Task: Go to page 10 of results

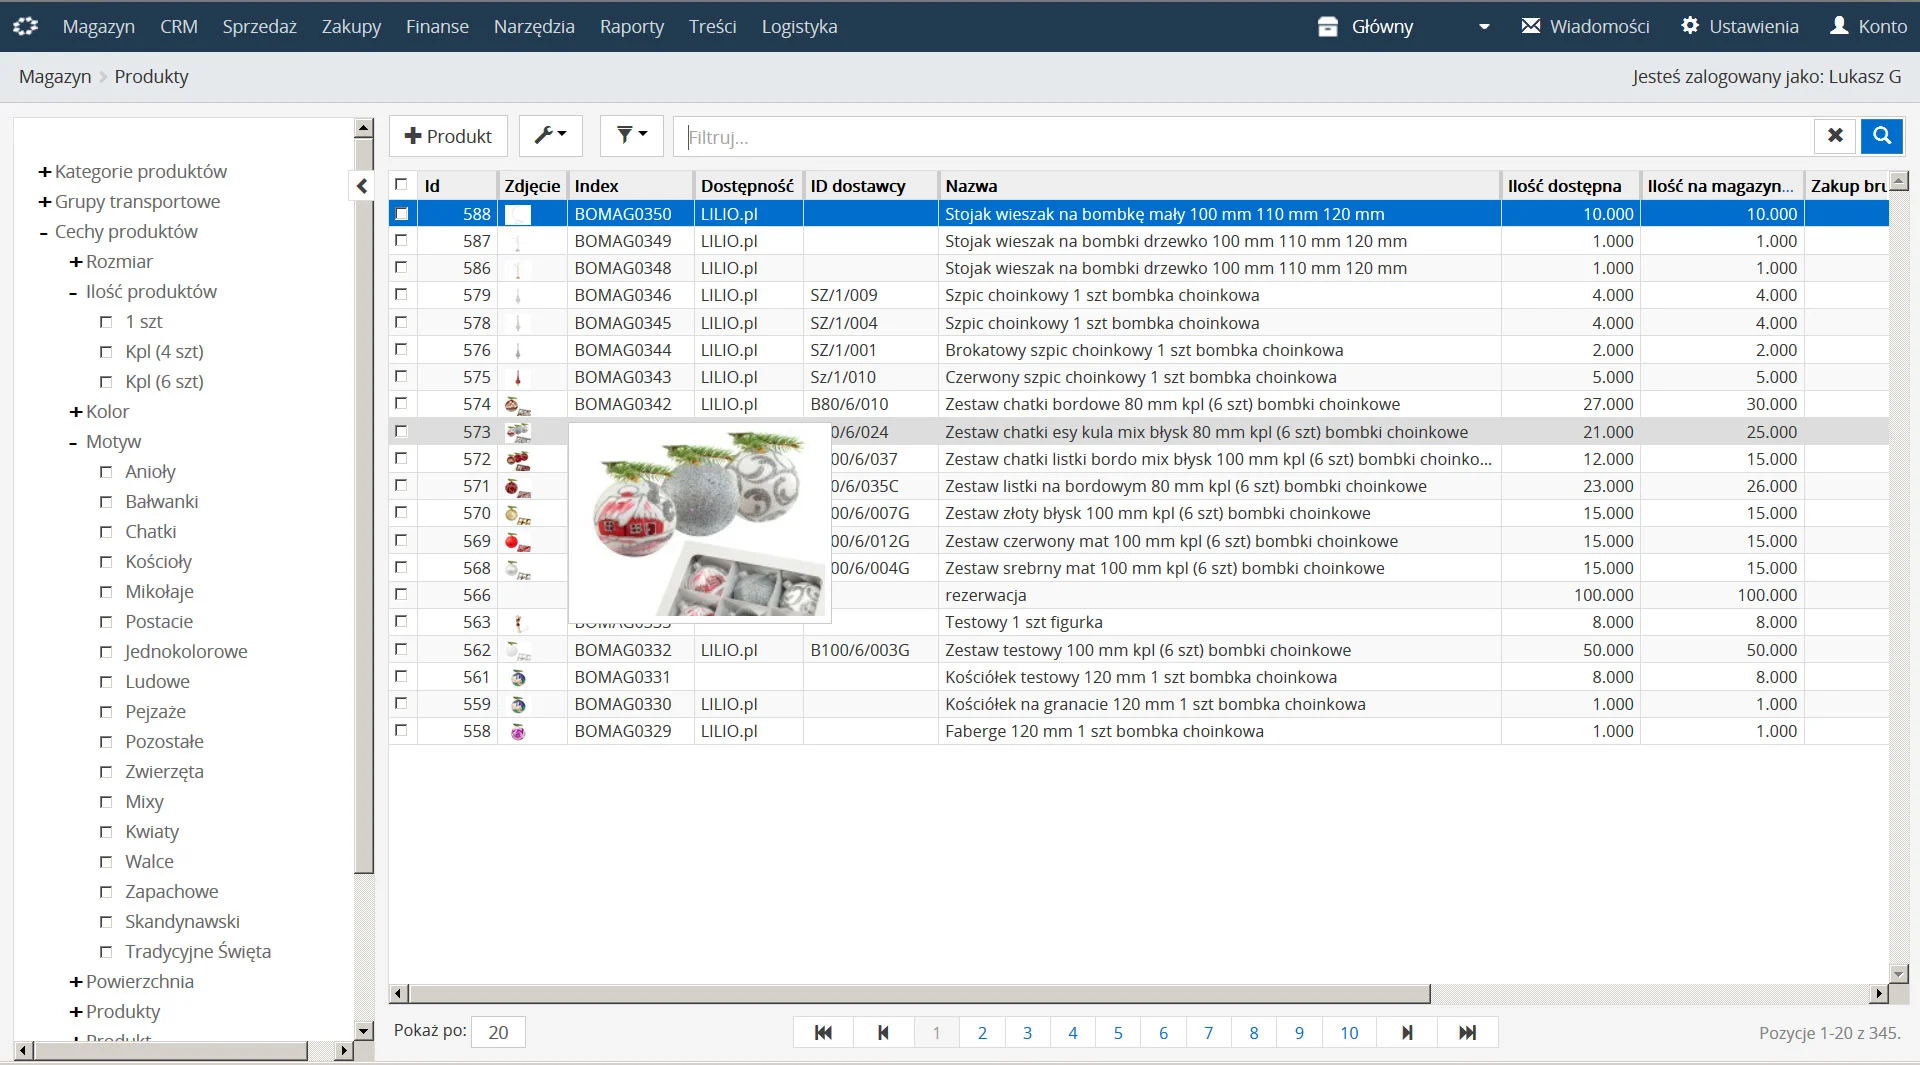Action: (1349, 1032)
